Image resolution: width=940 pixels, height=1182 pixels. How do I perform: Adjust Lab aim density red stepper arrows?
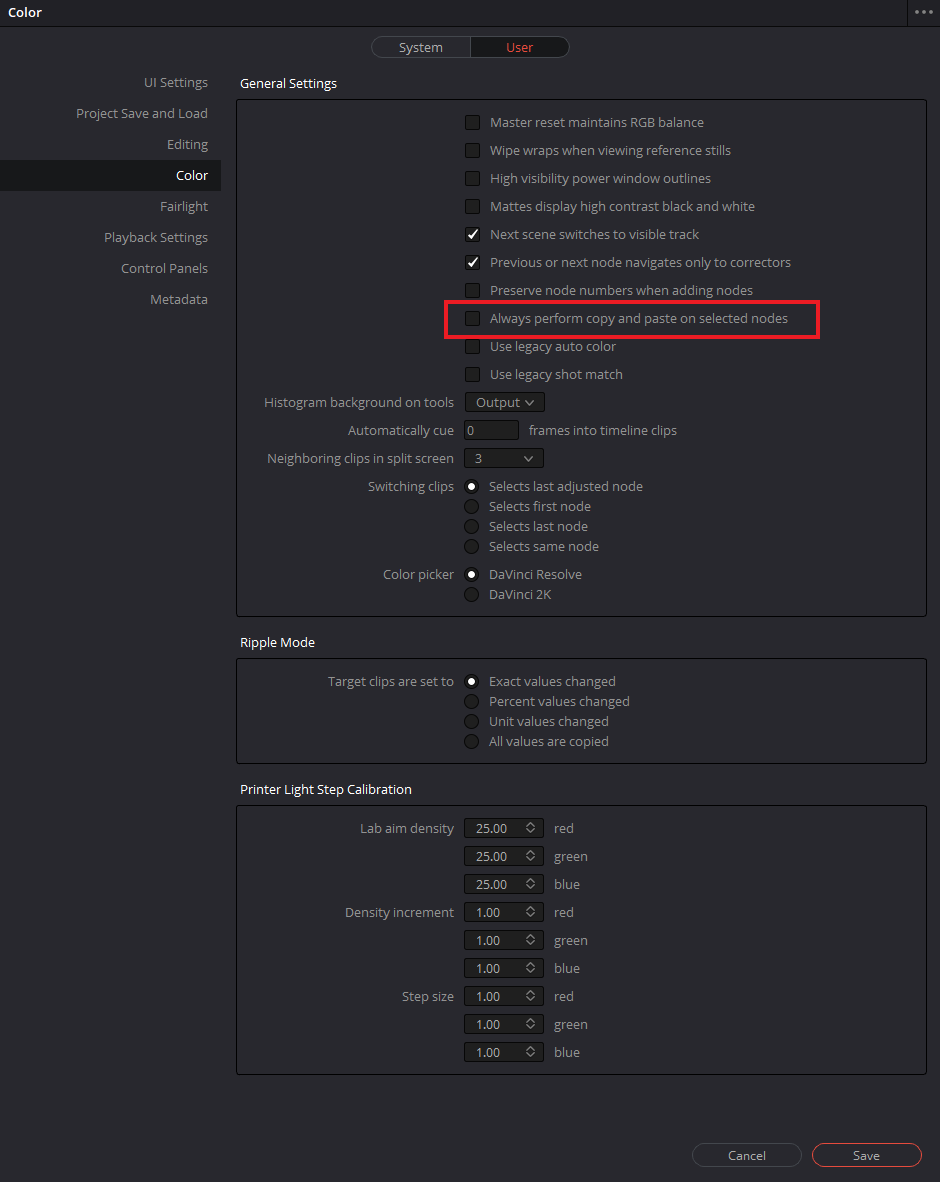531,828
